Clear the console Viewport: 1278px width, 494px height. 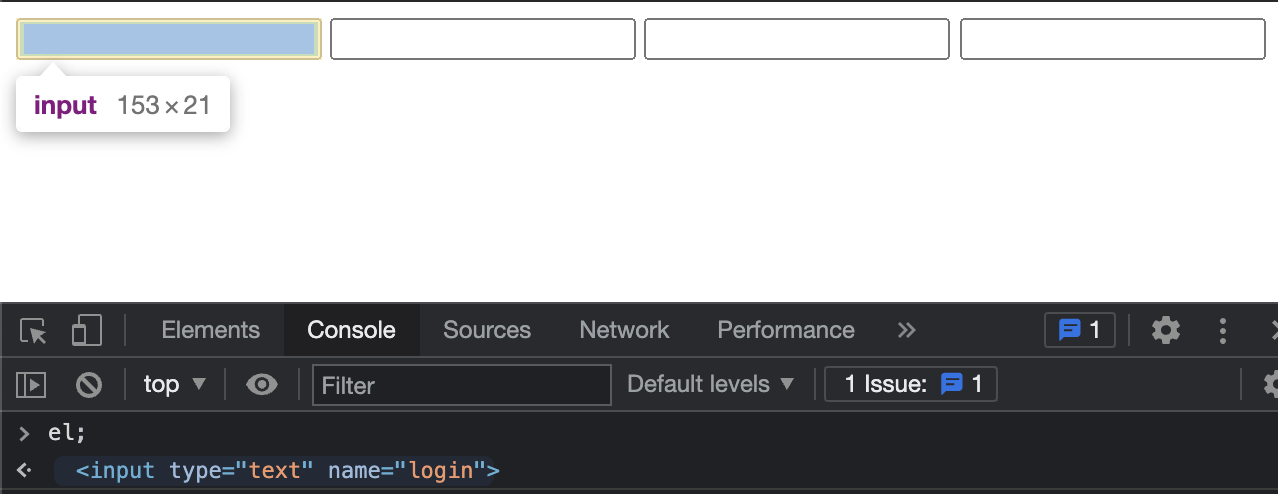(90, 384)
